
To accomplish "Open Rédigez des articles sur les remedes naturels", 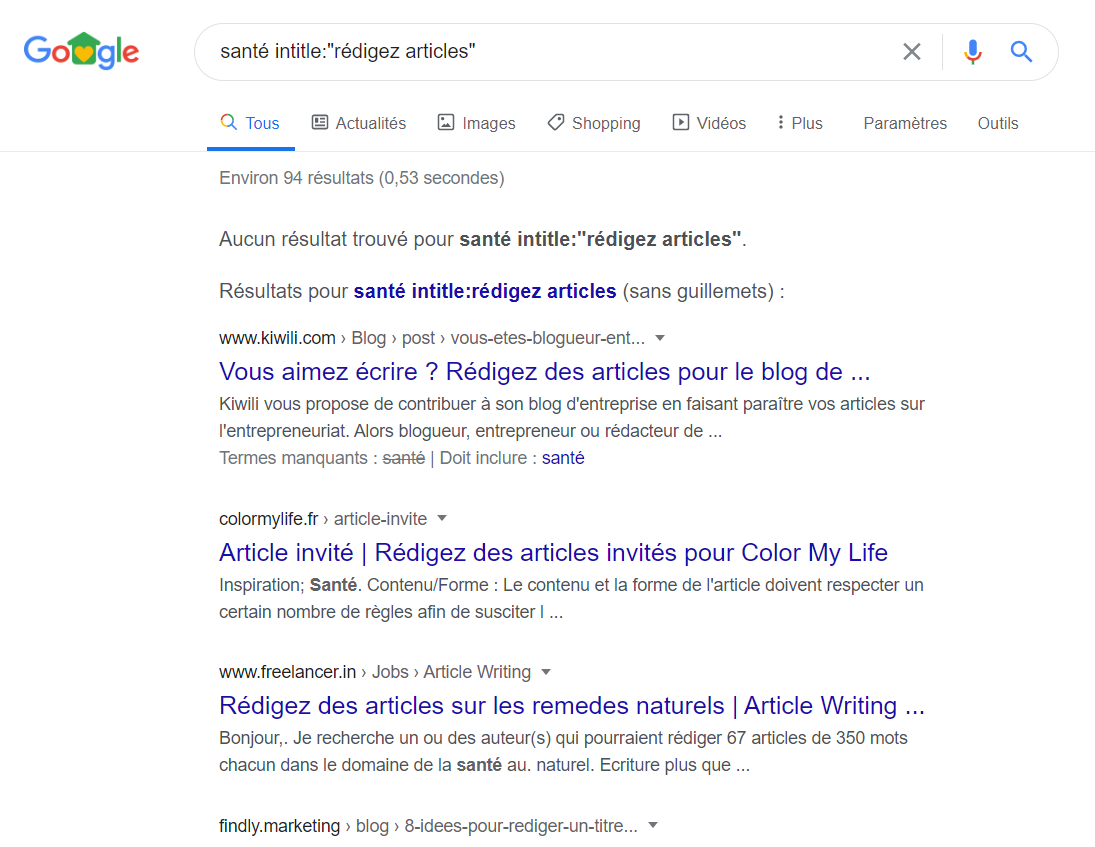I will pos(572,705).
